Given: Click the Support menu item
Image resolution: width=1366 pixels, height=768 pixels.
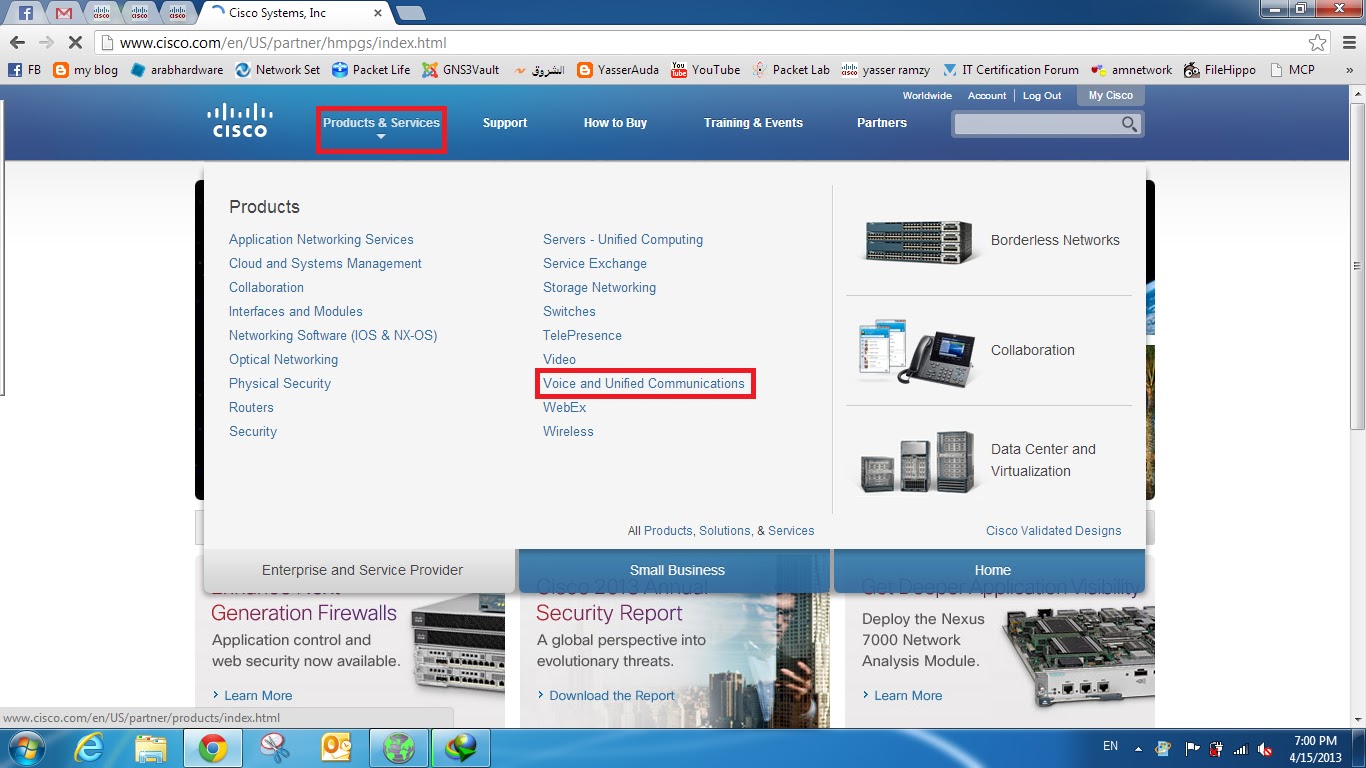Looking at the screenshot, I should (505, 123).
